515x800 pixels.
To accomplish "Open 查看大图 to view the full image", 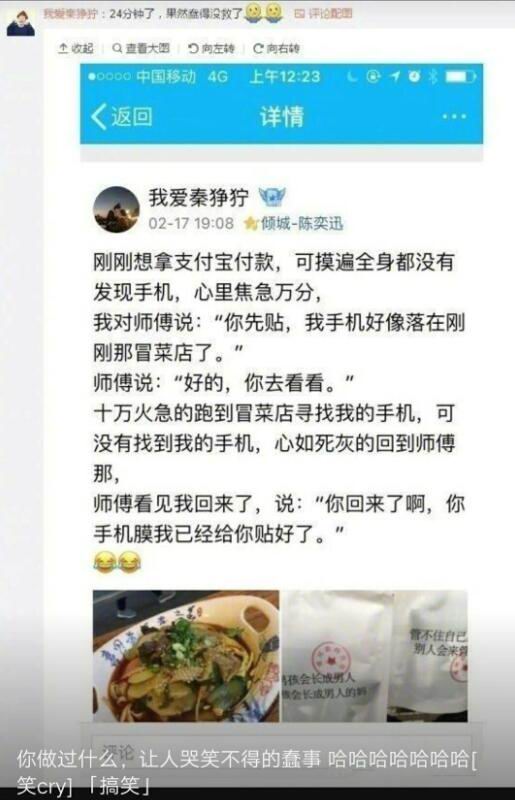I will click(x=140, y=48).
